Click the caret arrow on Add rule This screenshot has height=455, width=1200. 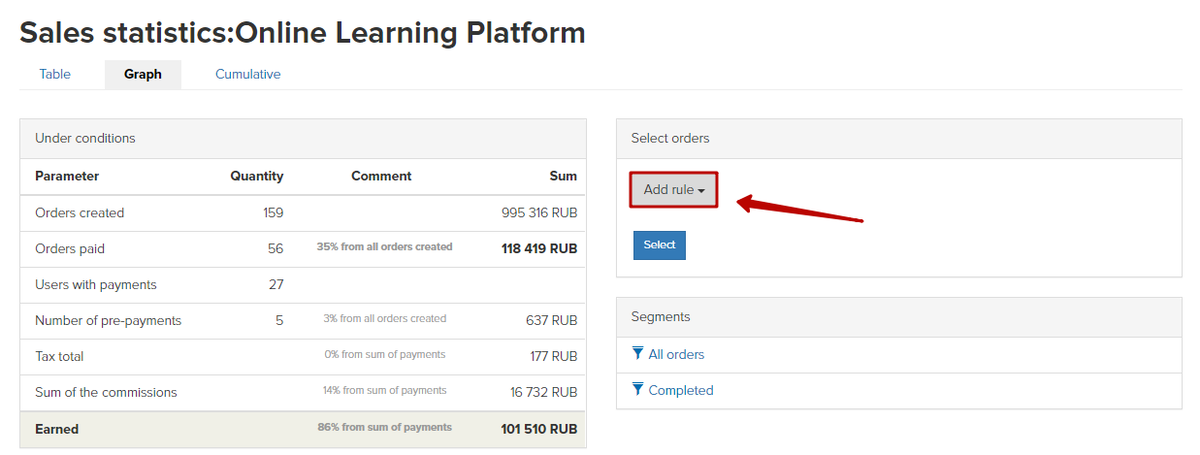coord(702,191)
